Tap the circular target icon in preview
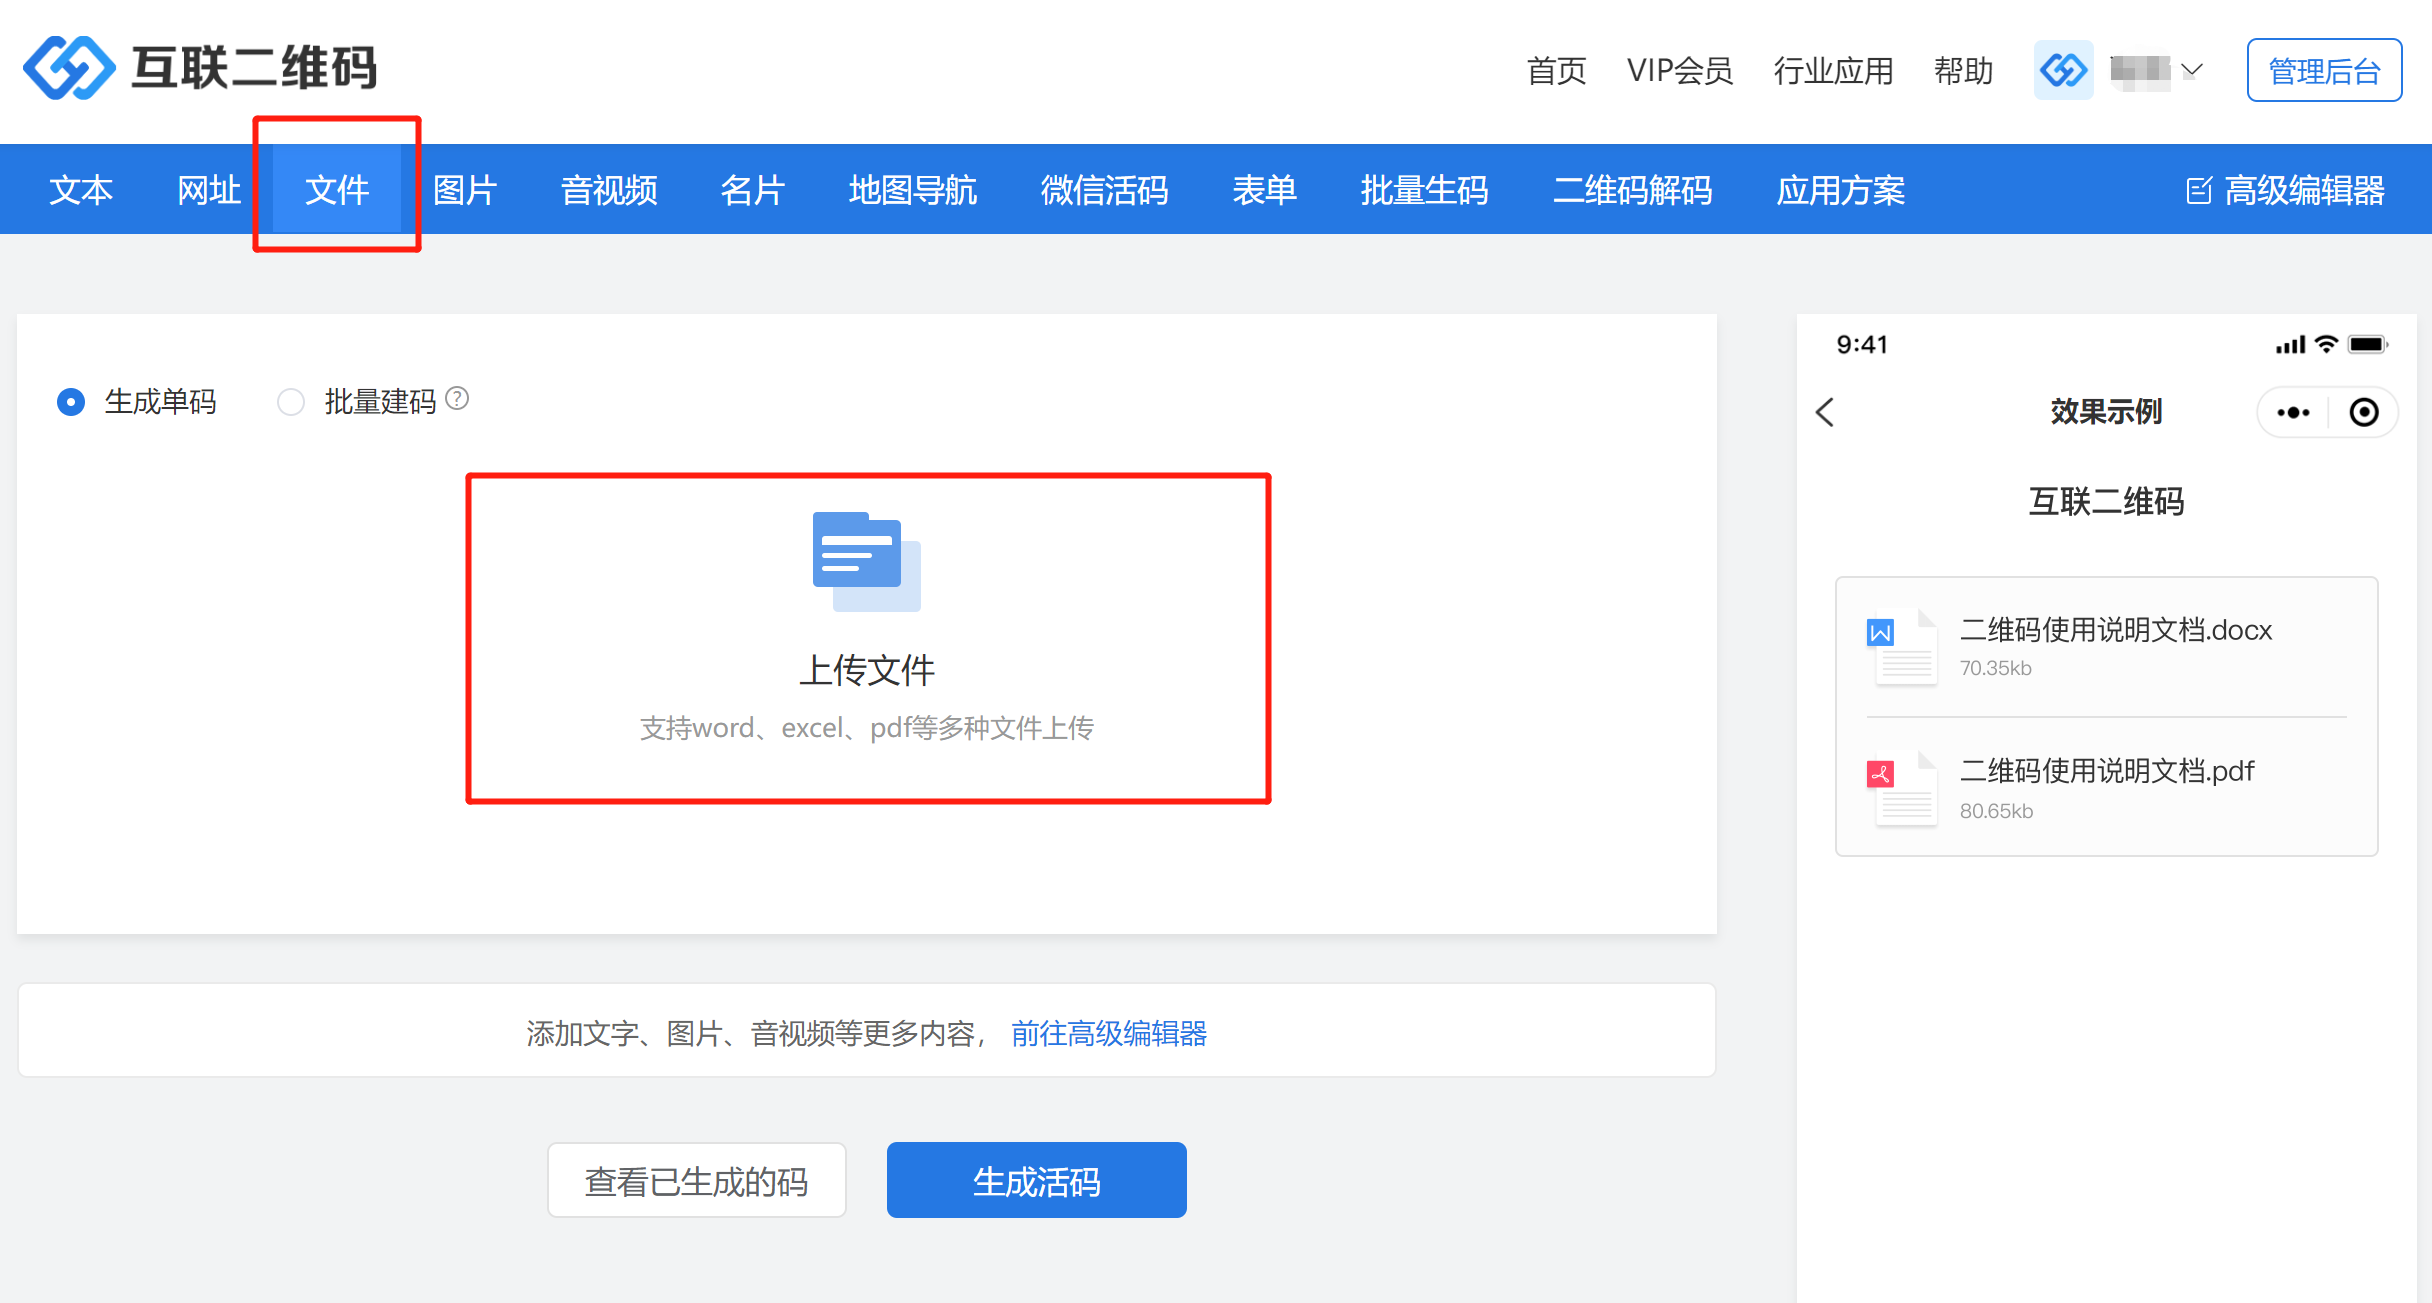 [2364, 412]
